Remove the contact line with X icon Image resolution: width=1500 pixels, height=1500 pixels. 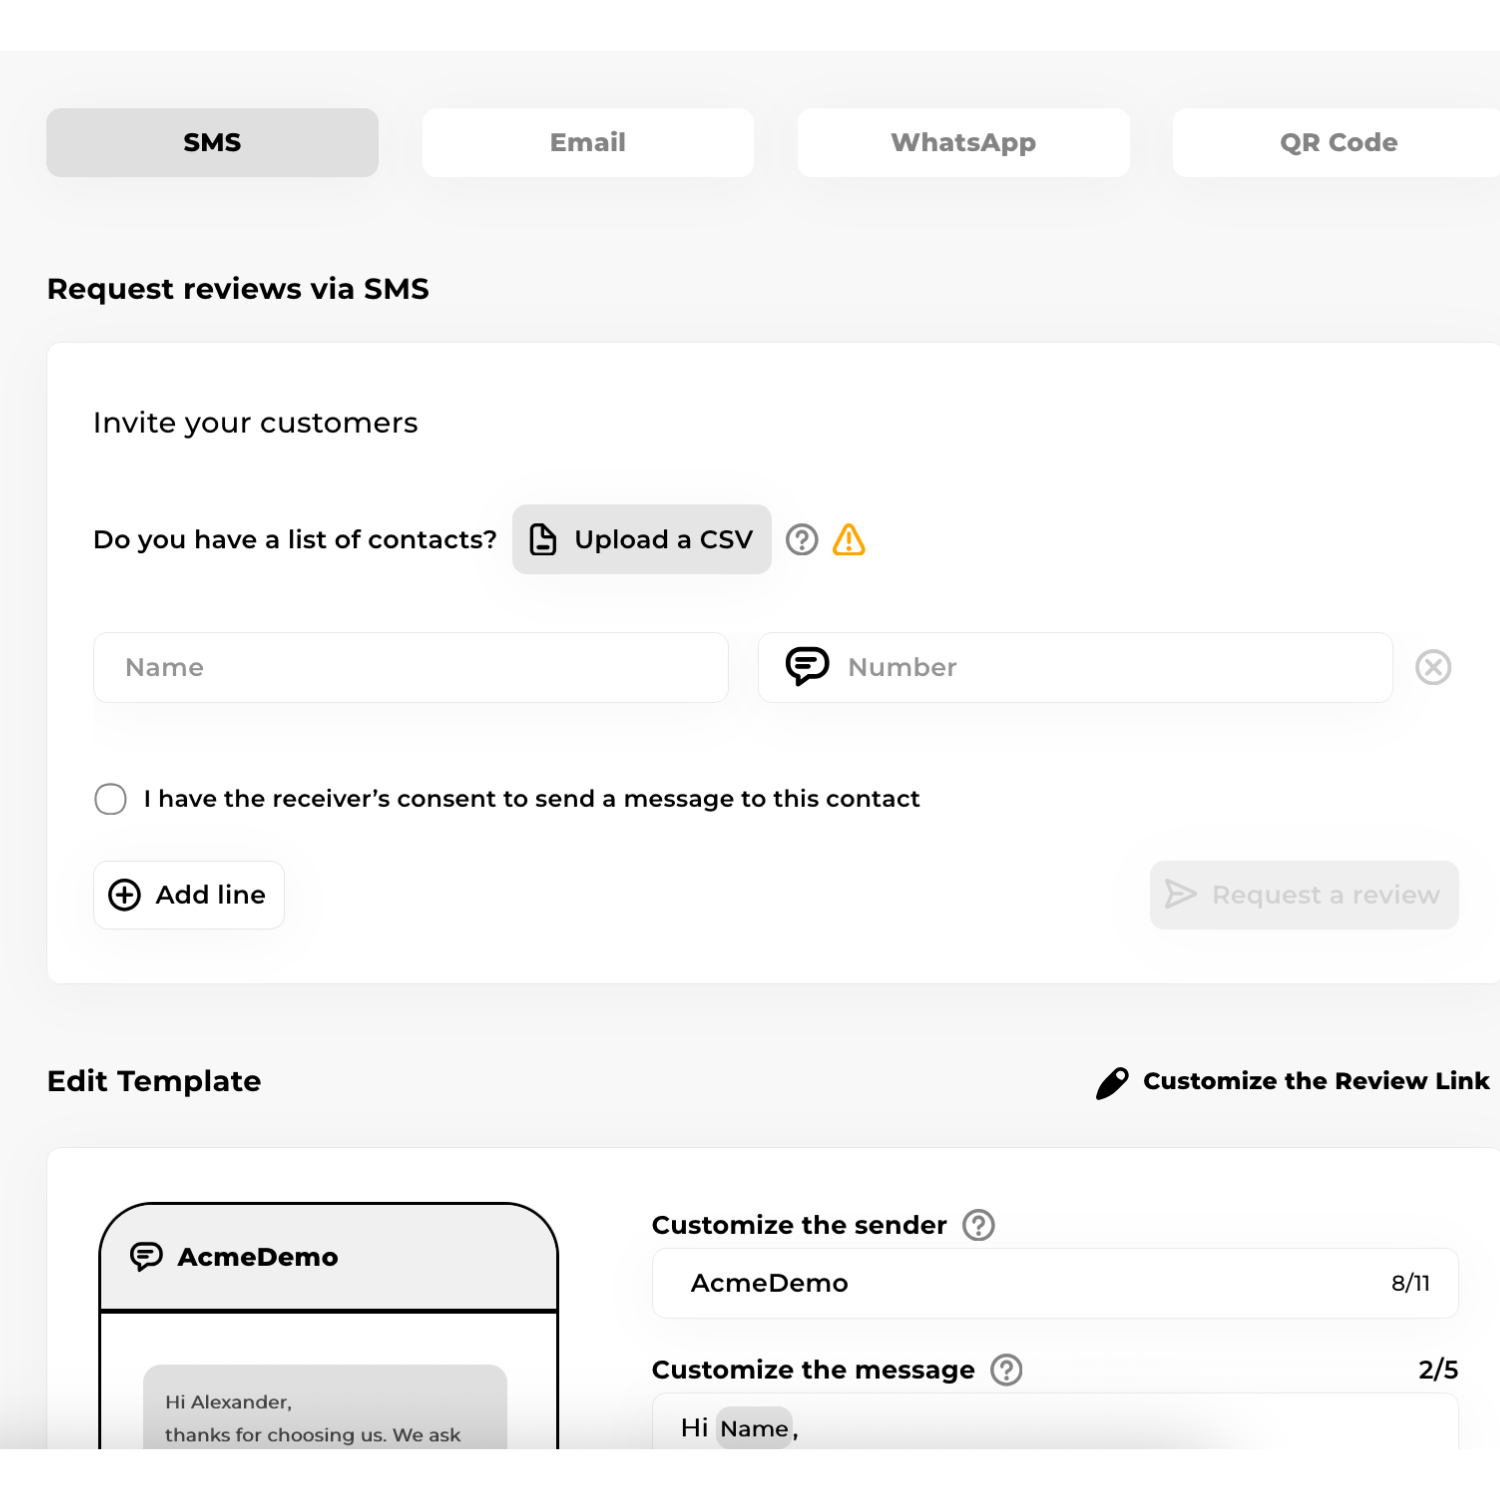(1433, 667)
